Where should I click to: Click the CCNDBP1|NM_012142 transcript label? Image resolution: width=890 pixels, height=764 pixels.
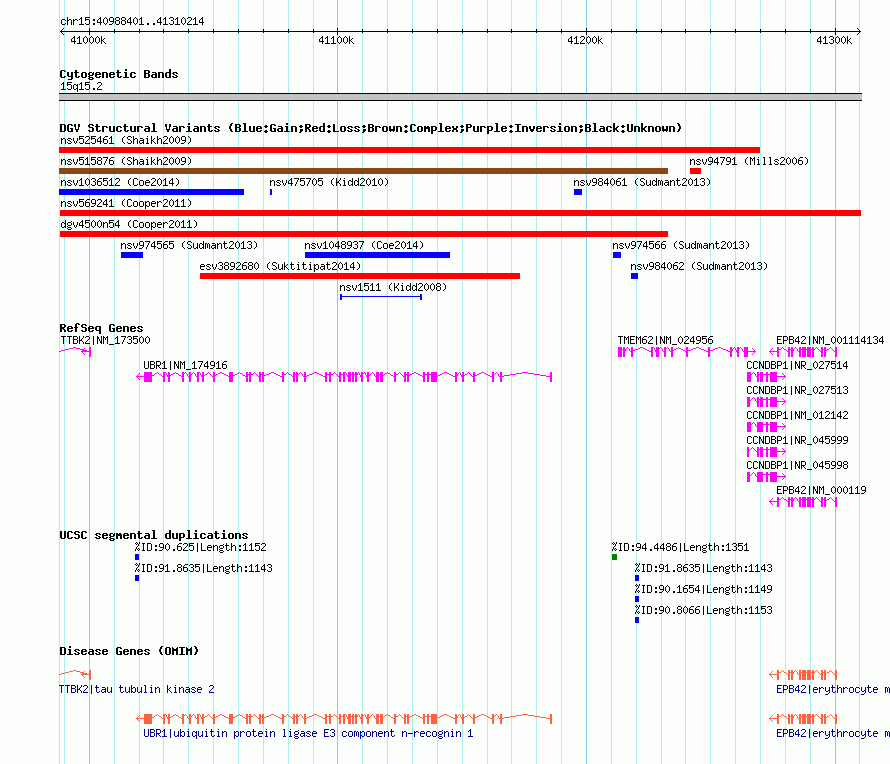point(797,415)
